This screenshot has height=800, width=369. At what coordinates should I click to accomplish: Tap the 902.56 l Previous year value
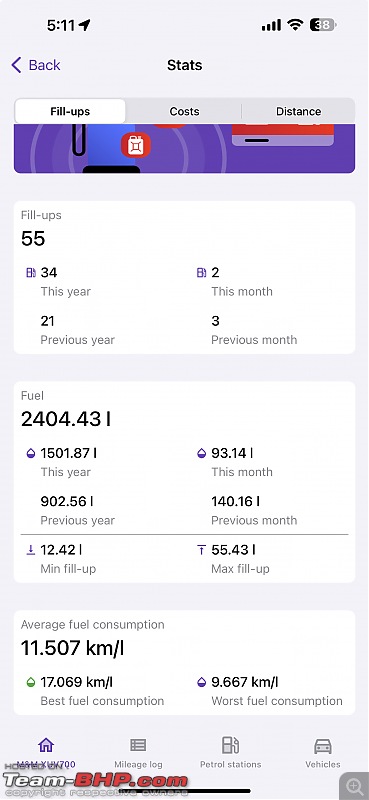pos(67,502)
